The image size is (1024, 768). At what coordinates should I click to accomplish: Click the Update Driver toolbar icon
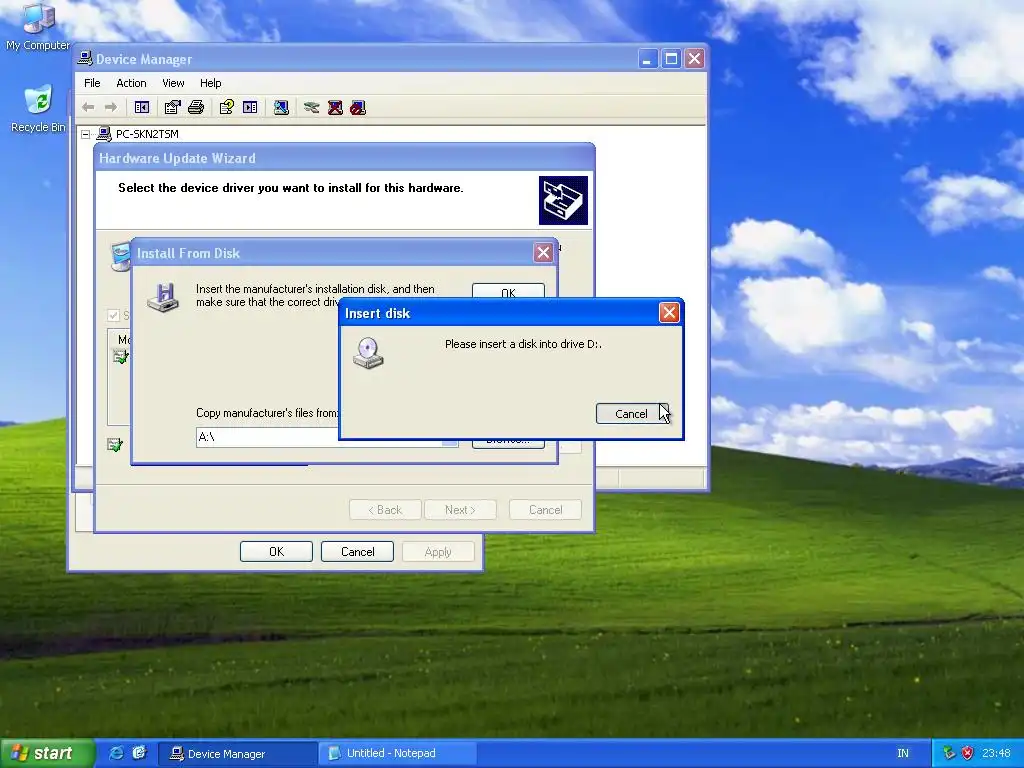click(x=312, y=107)
